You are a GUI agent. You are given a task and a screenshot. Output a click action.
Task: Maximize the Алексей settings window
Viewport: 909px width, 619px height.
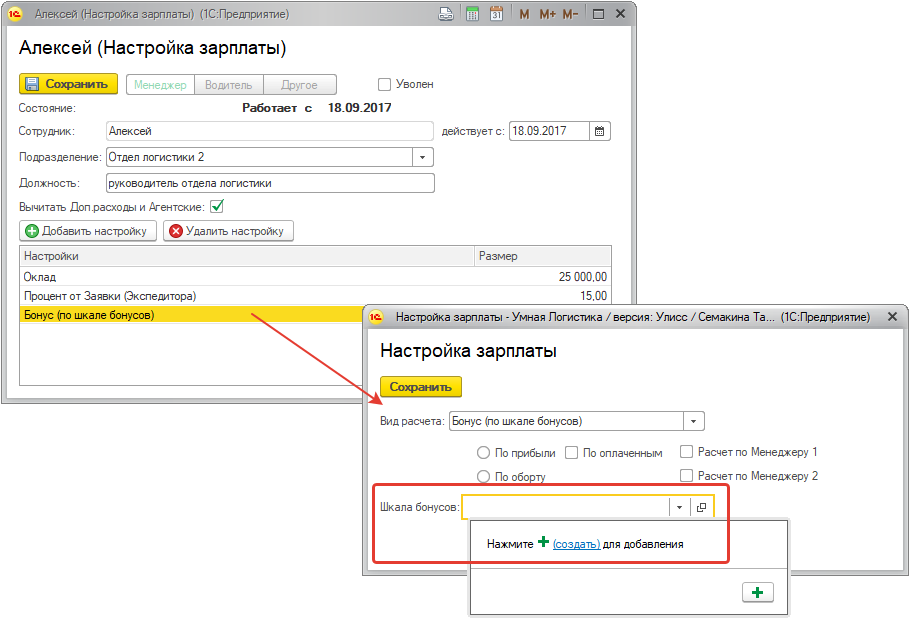598,14
